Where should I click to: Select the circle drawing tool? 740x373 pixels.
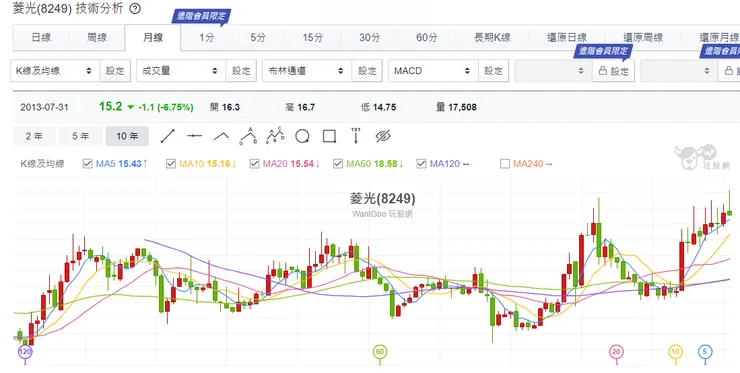pyautogui.click(x=302, y=136)
